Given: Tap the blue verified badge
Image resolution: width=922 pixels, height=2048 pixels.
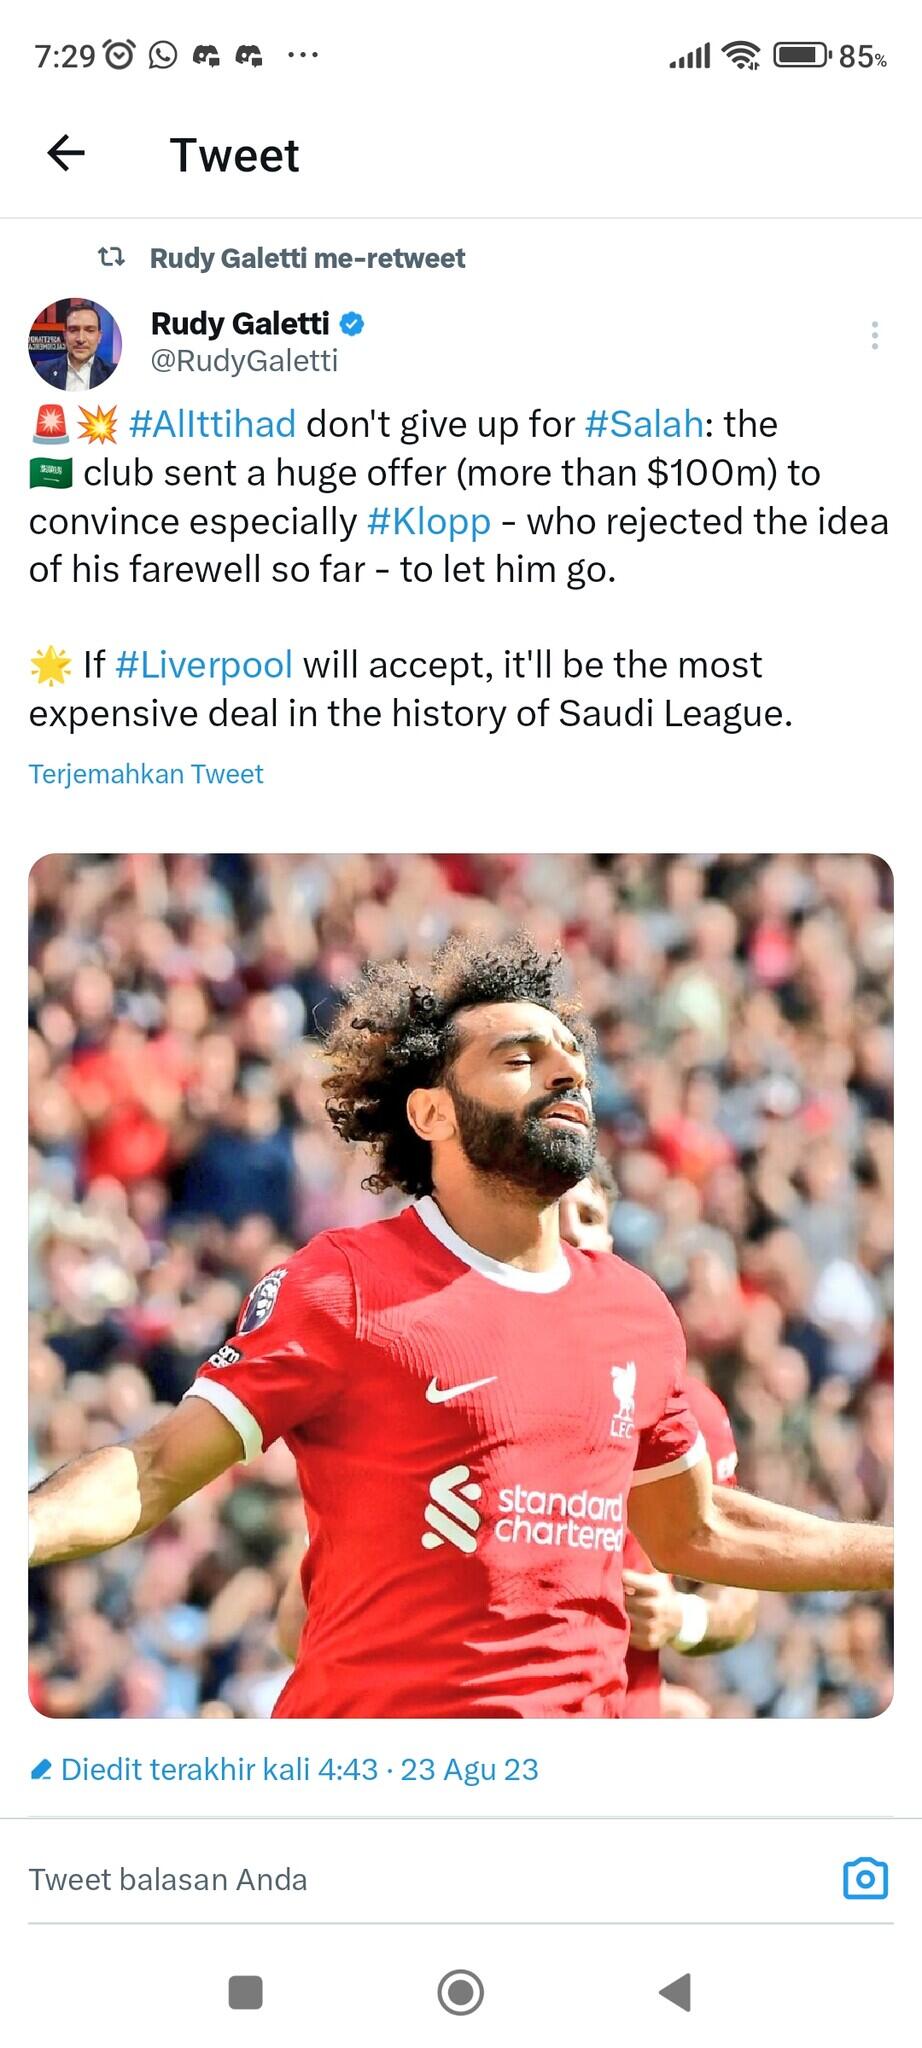Looking at the screenshot, I should (x=352, y=323).
